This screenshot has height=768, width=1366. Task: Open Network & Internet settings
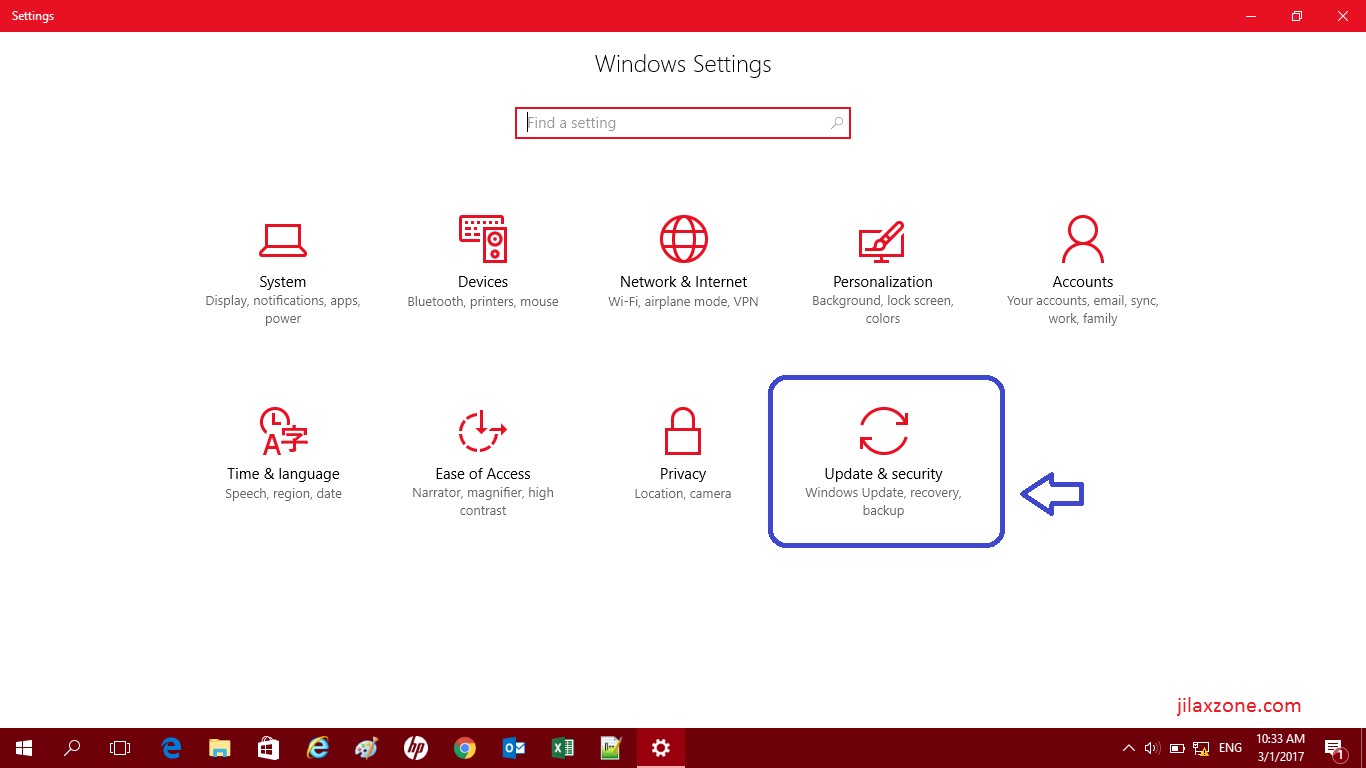pyautogui.click(x=683, y=262)
